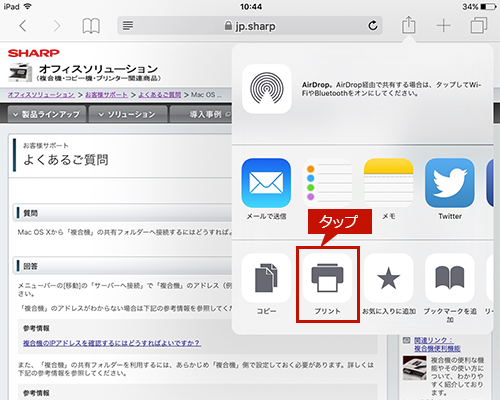This screenshot has width=500, height=400.
Task: Tap jp.sharp address field
Action: pos(250,26)
